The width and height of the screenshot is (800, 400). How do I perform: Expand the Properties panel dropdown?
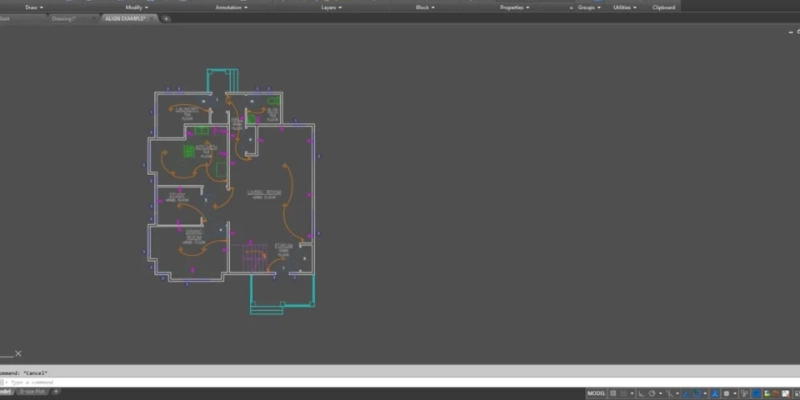point(515,8)
